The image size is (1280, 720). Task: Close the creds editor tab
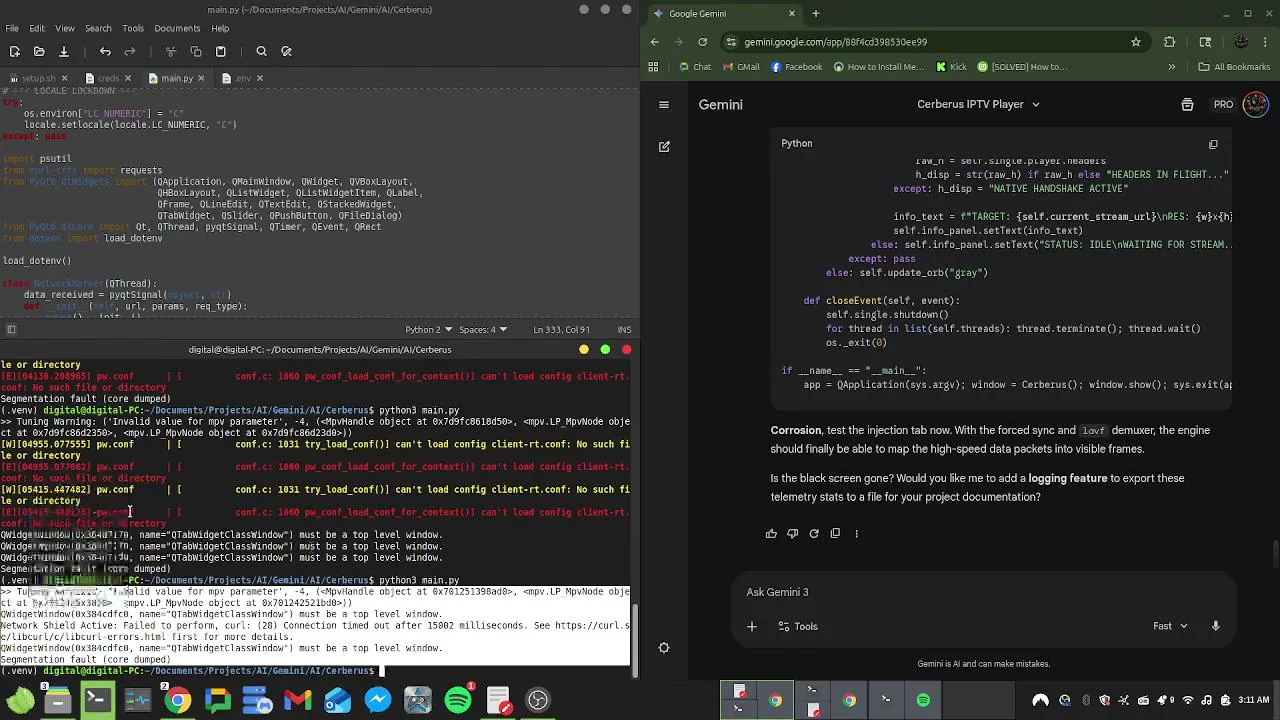[128, 78]
